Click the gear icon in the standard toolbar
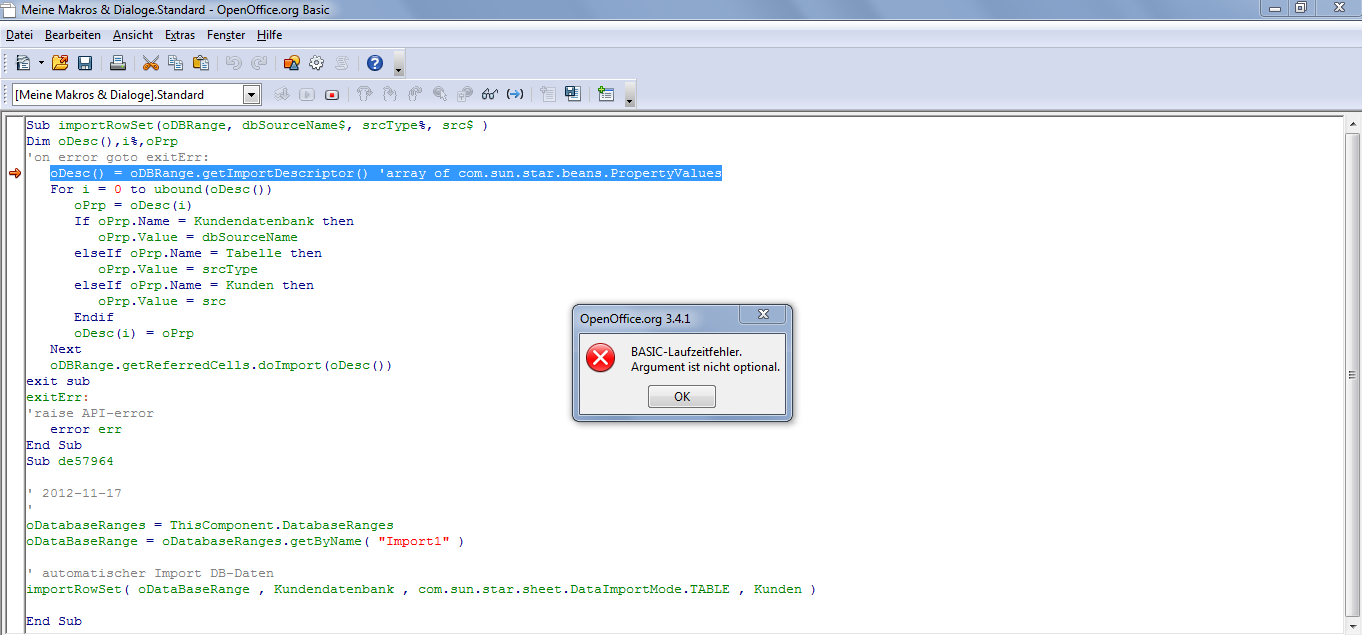The height and width of the screenshot is (635, 1362). point(317,63)
